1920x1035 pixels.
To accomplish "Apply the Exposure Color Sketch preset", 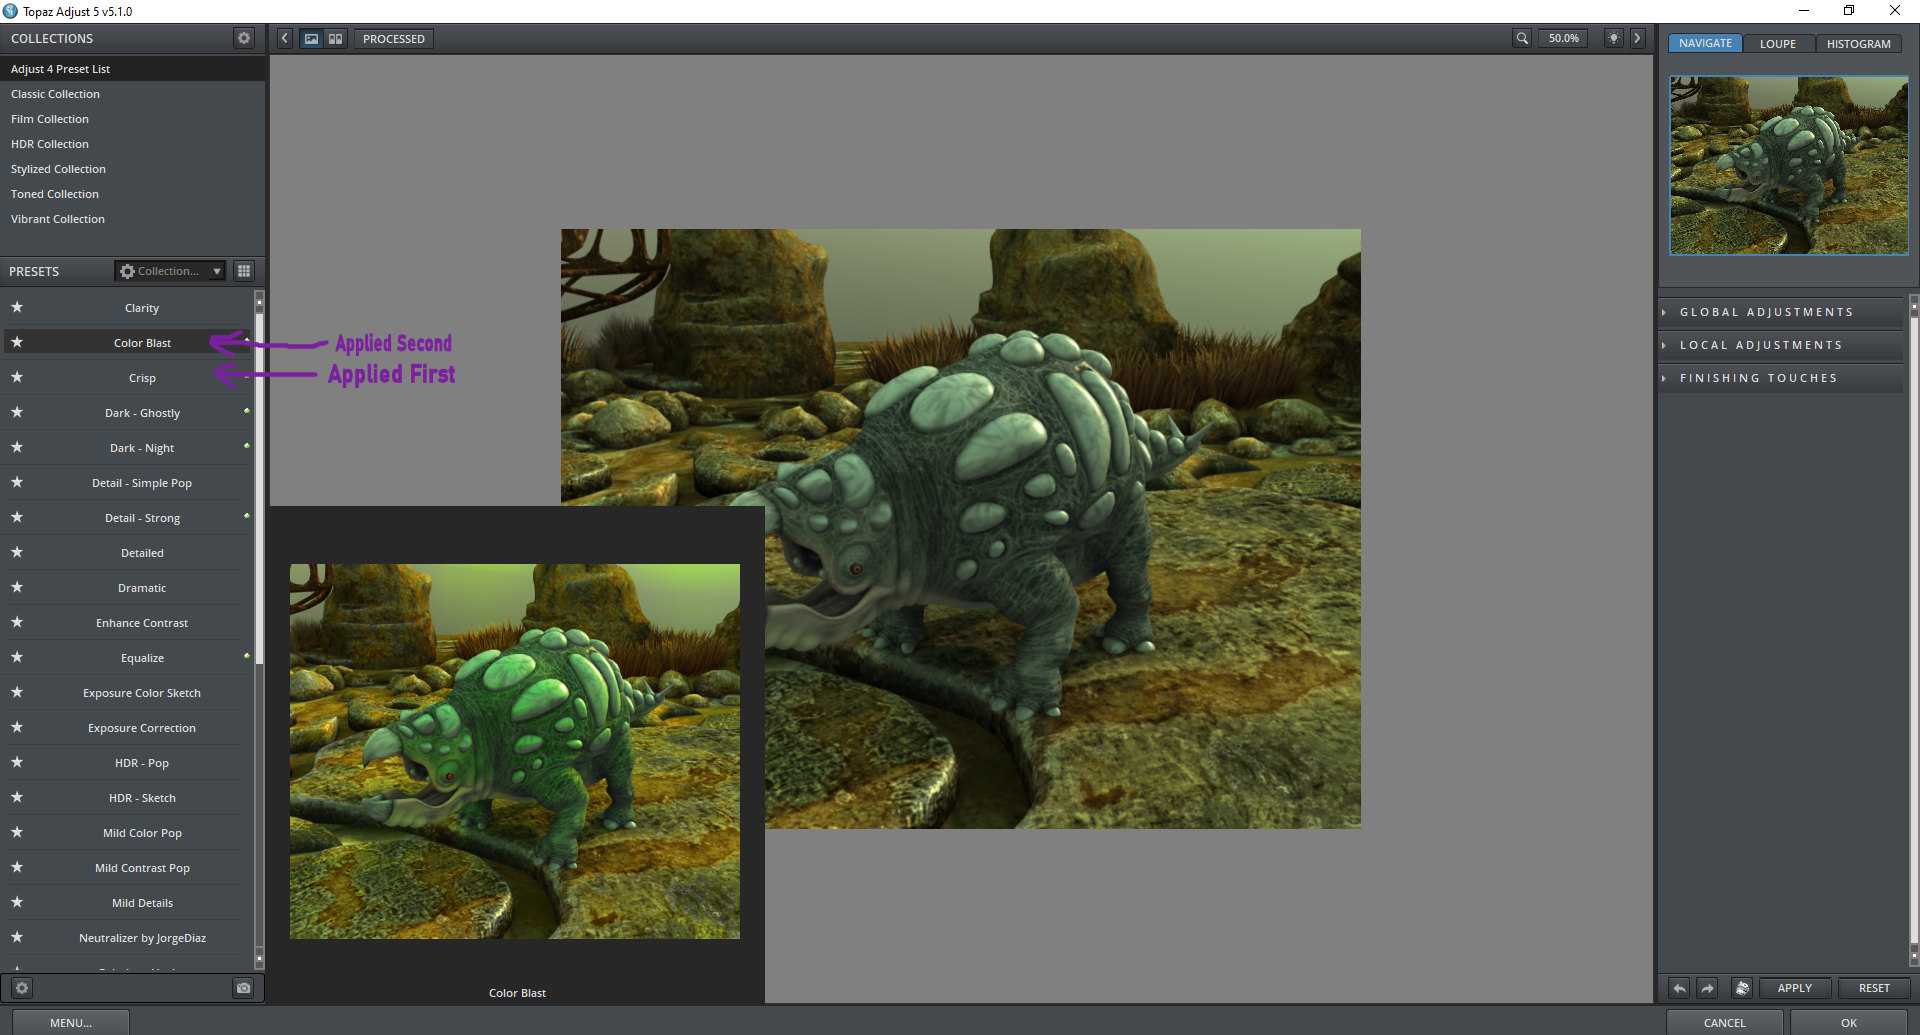I will 142,693.
